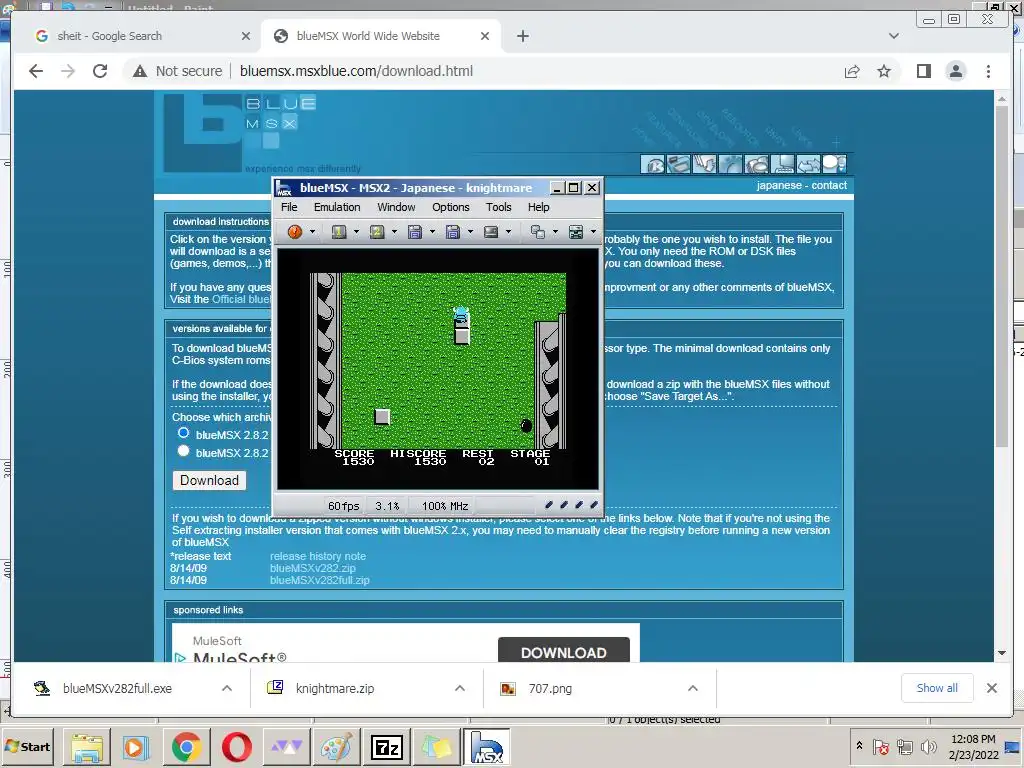Viewport: 1024px width, 768px height.
Task: Click the computer site navigation icon
Action: (783, 164)
